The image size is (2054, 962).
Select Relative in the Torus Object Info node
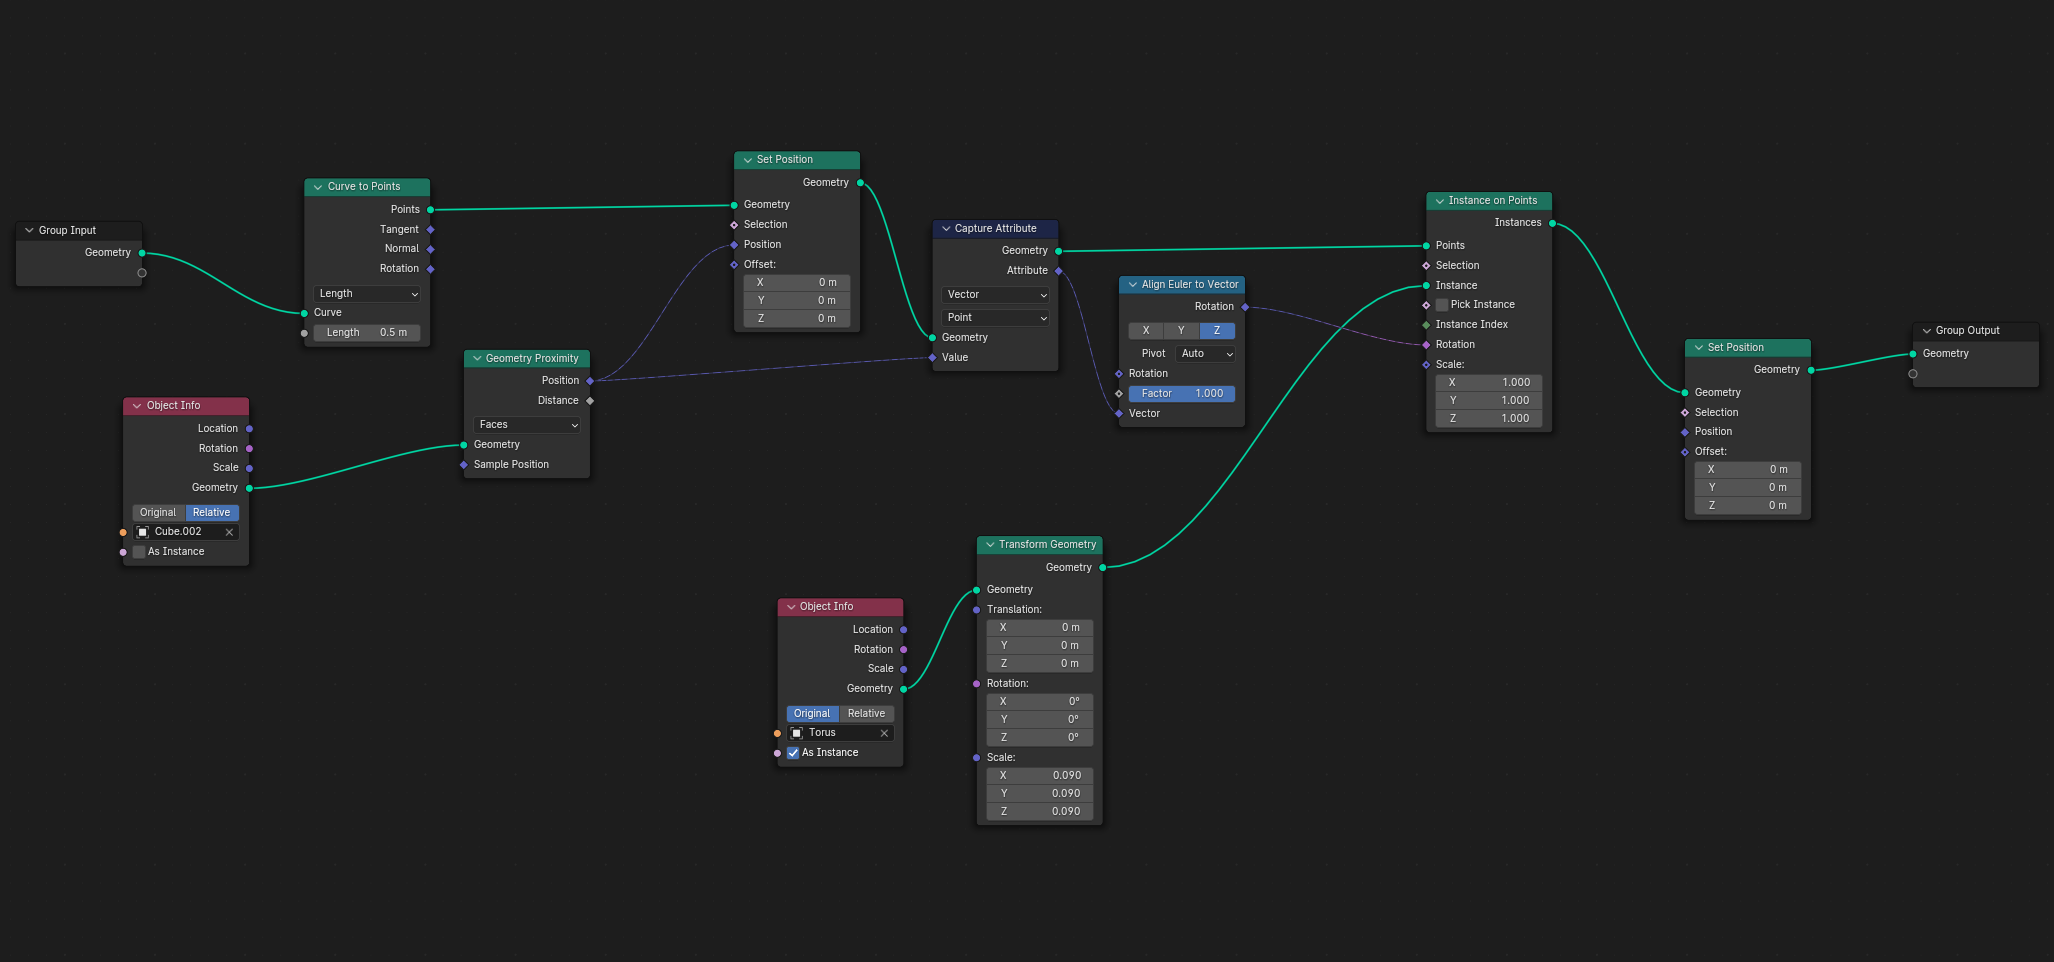pos(866,714)
